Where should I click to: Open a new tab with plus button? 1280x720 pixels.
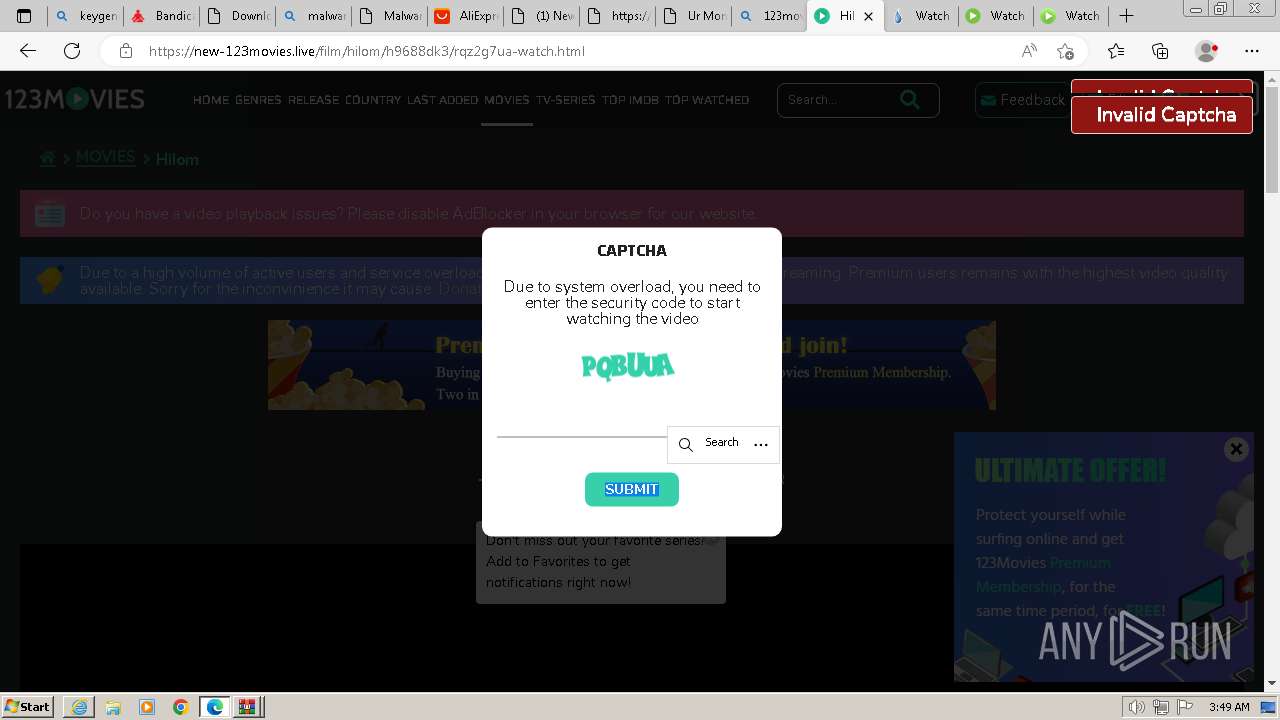1126,16
